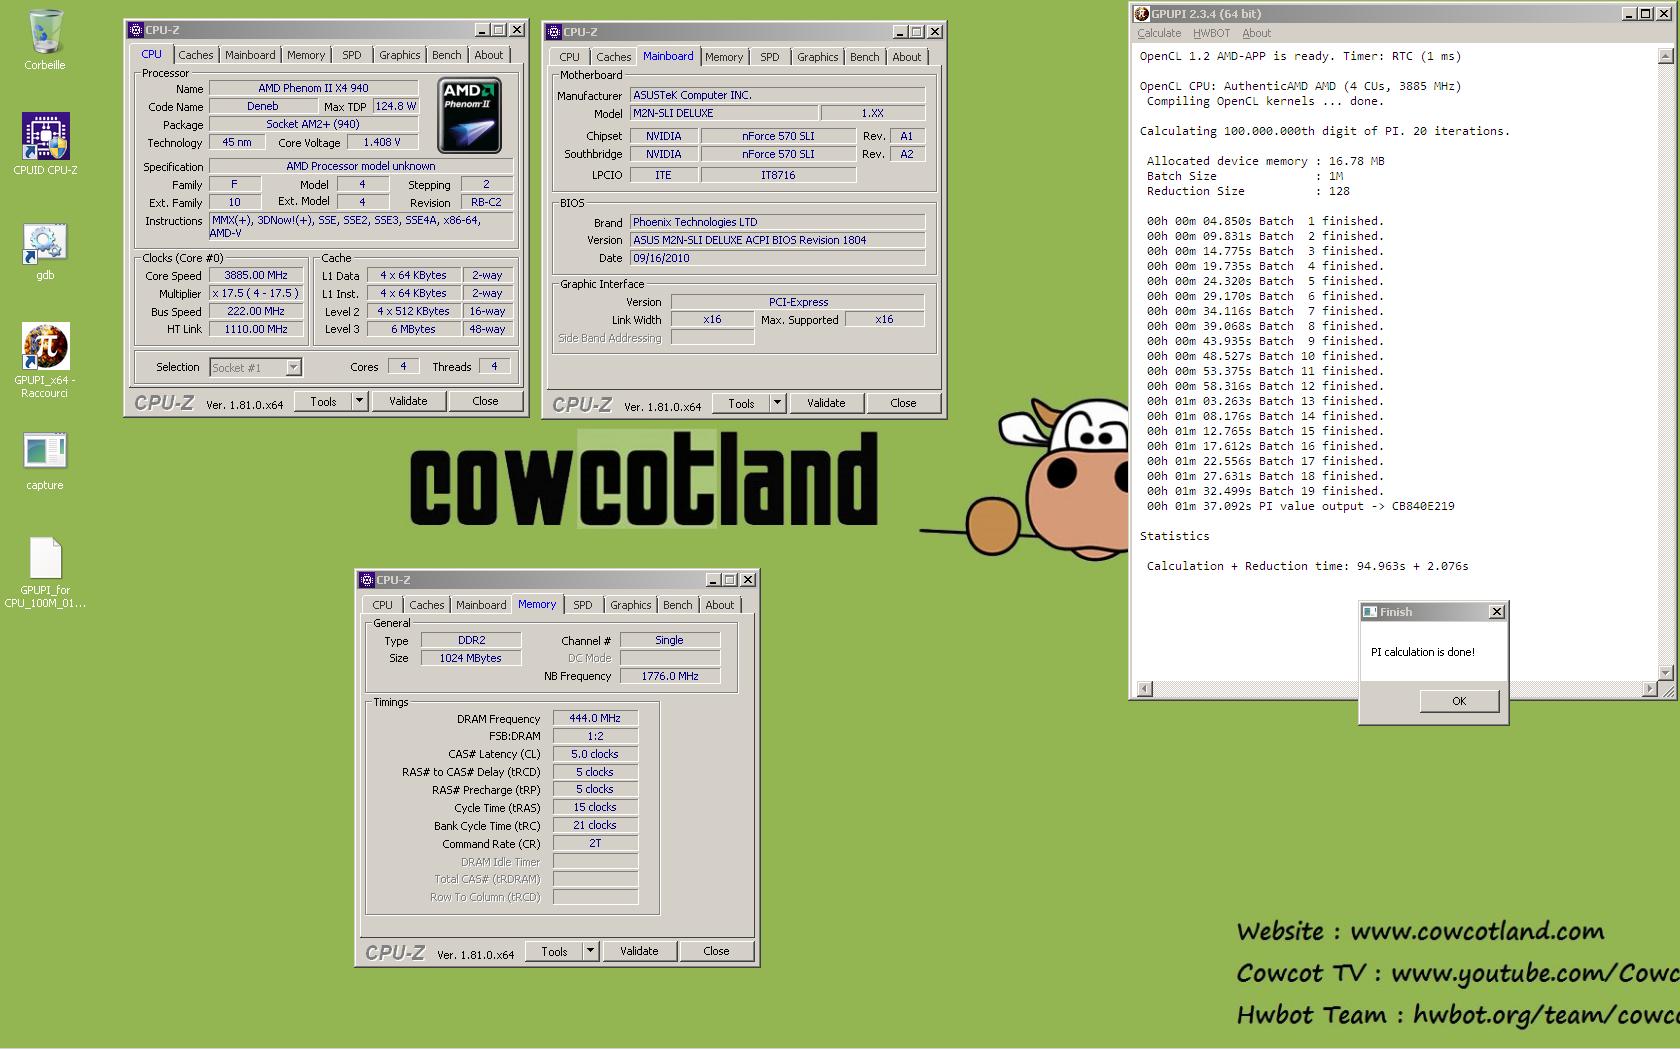
Task: Open the Caches tab in the CPU window
Action: click(x=196, y=55)
